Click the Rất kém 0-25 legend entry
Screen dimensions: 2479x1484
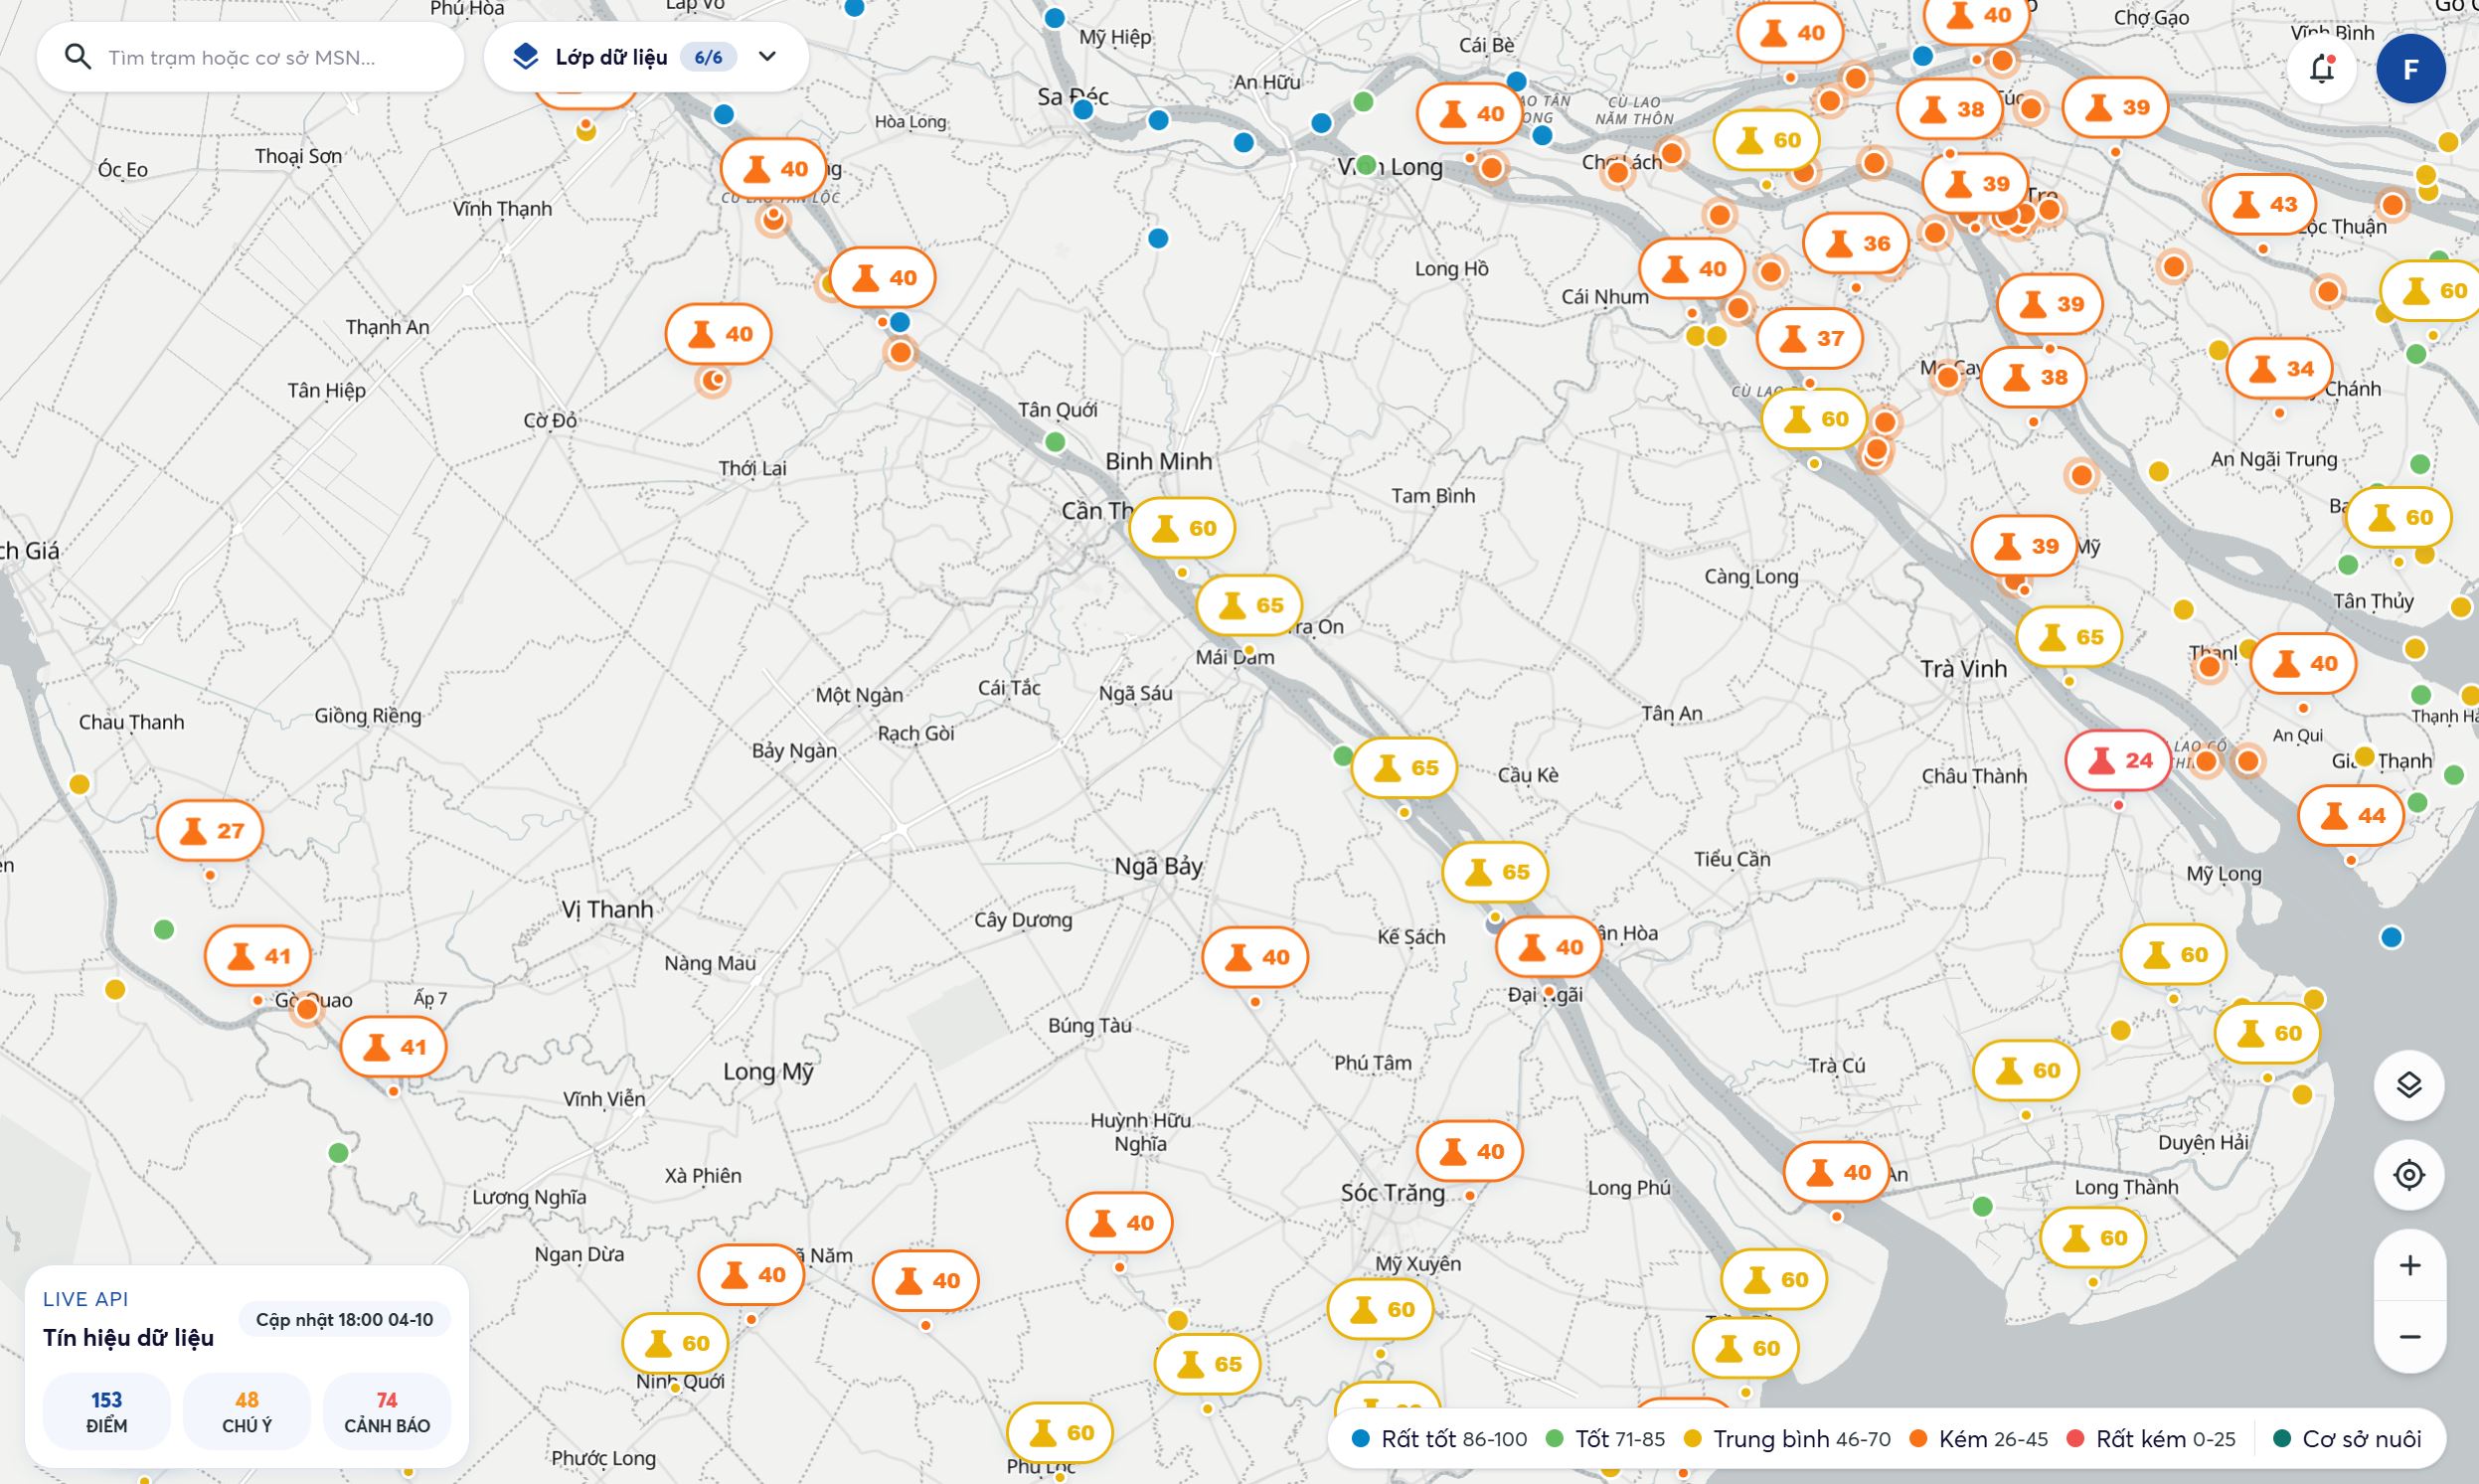tap(2150, 1439)
